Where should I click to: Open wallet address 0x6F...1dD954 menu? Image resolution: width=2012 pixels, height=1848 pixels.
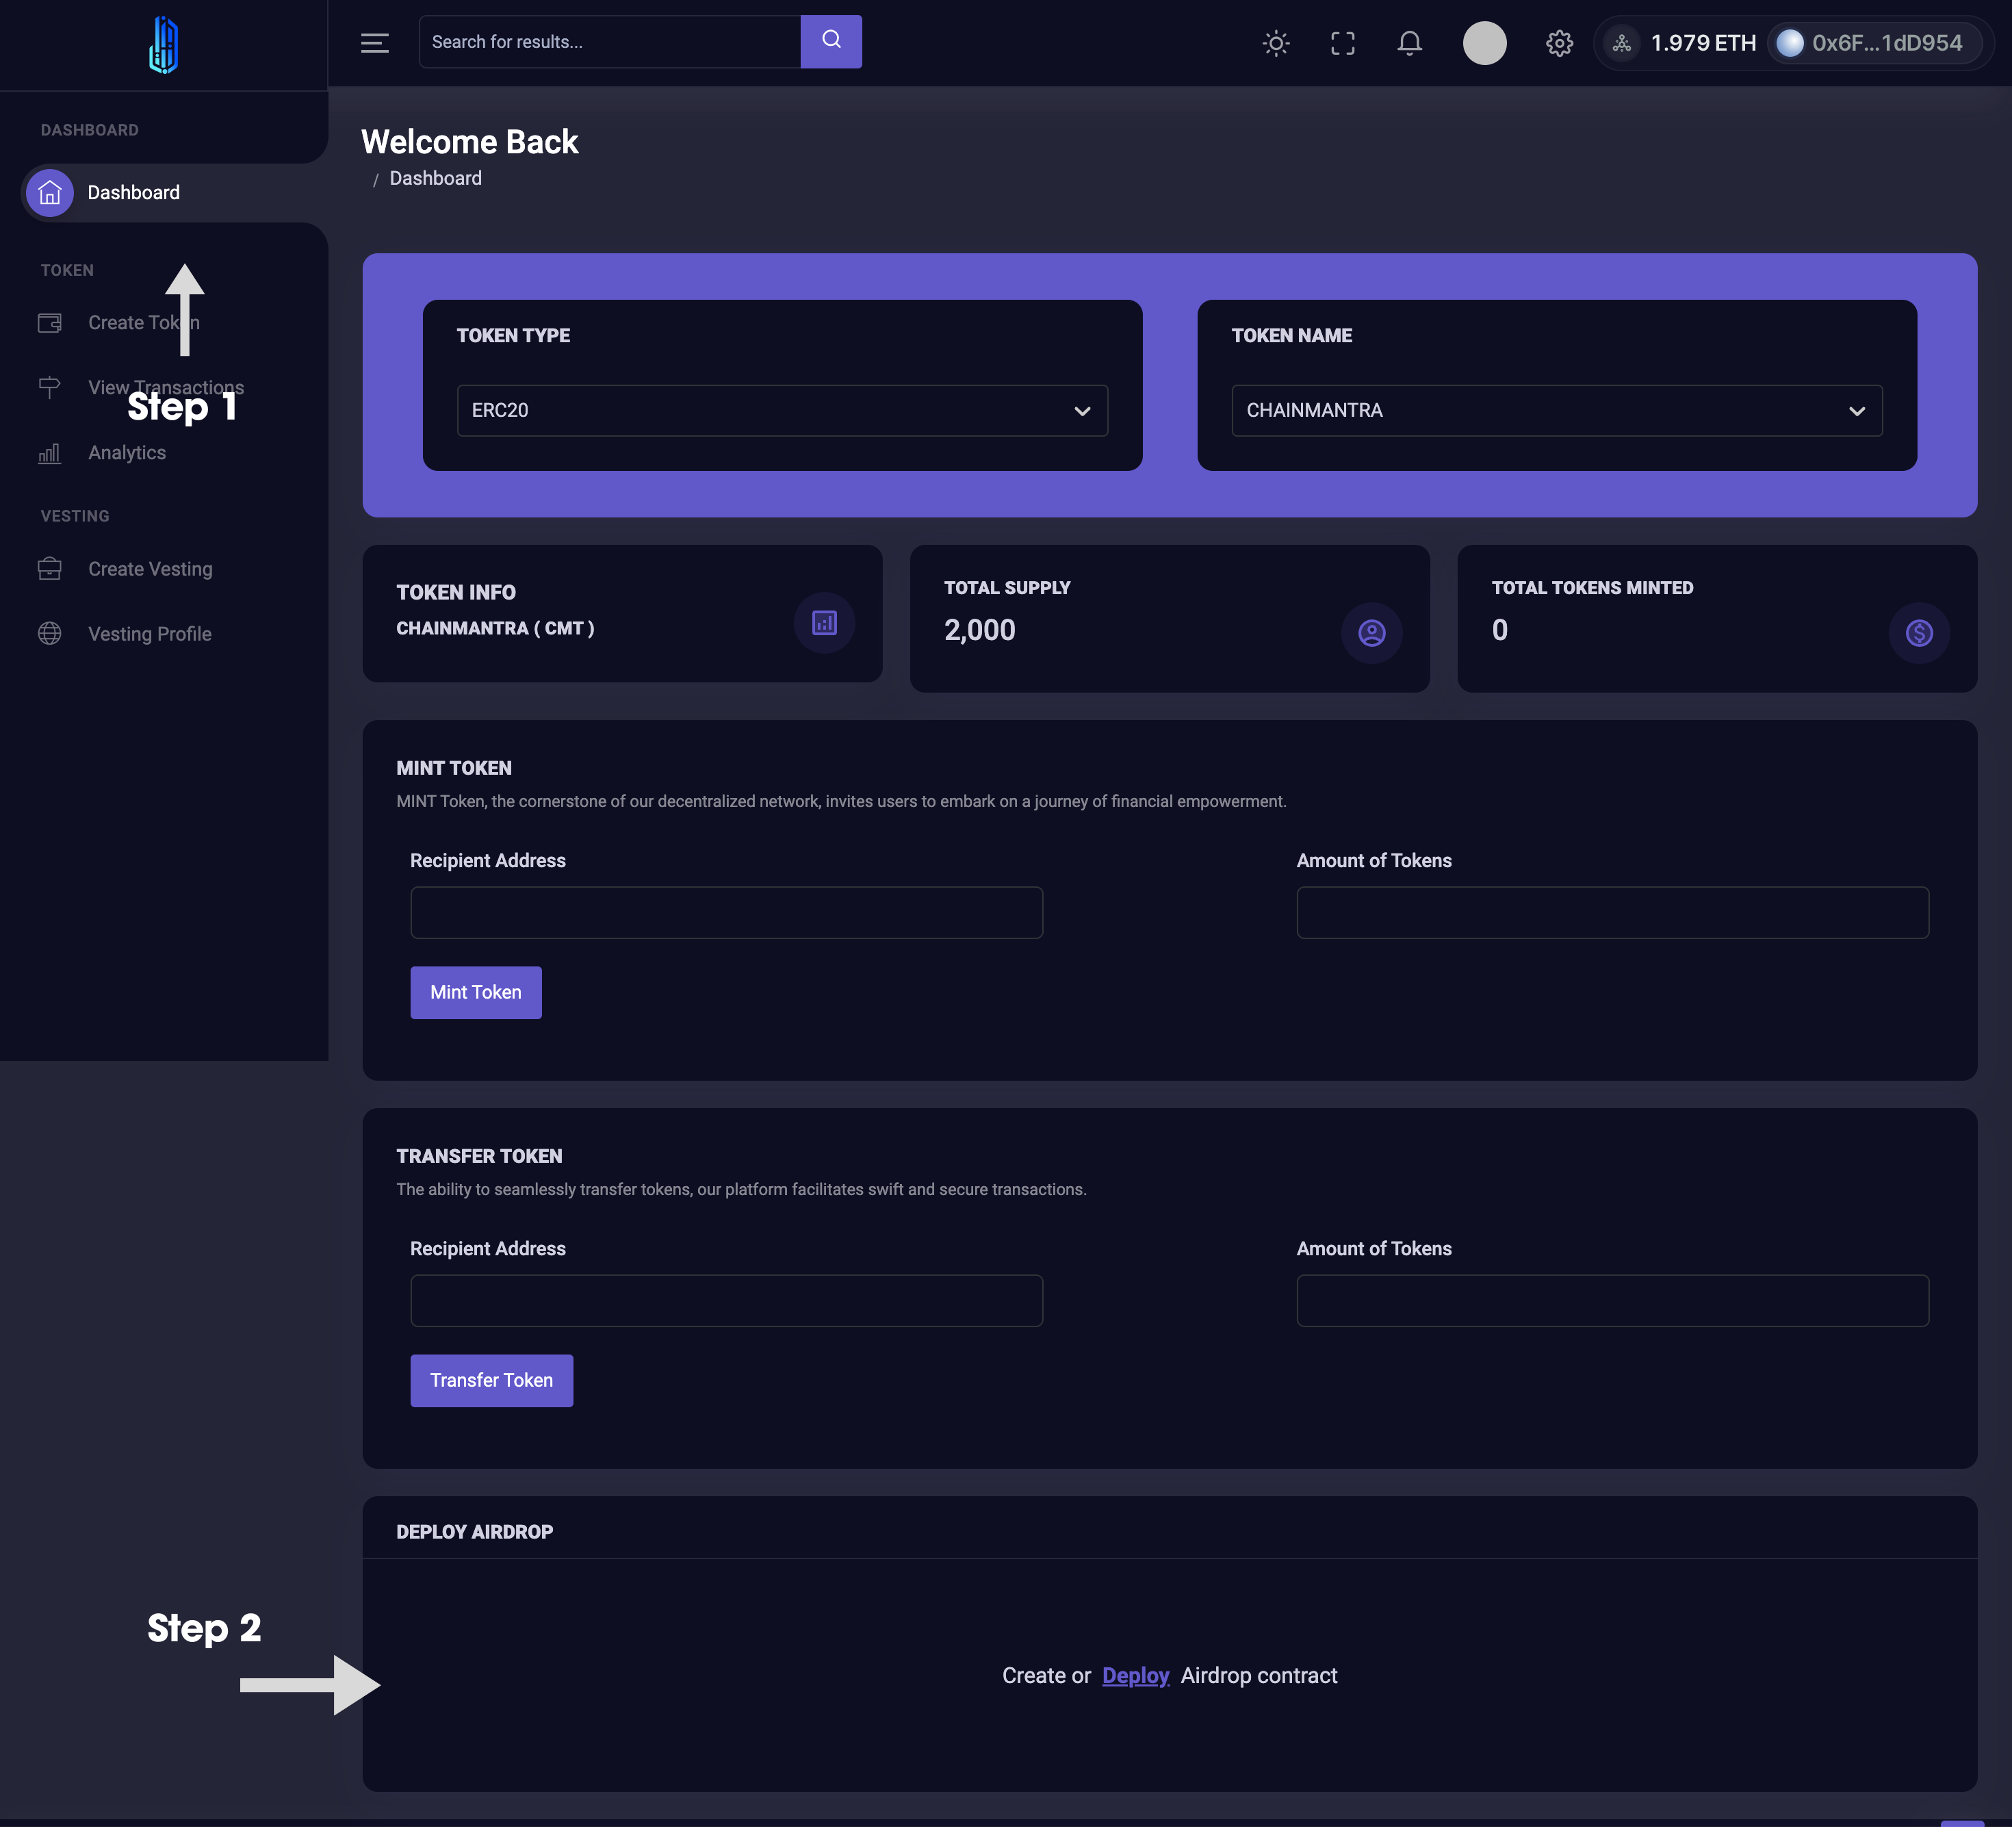(1872, 43)
